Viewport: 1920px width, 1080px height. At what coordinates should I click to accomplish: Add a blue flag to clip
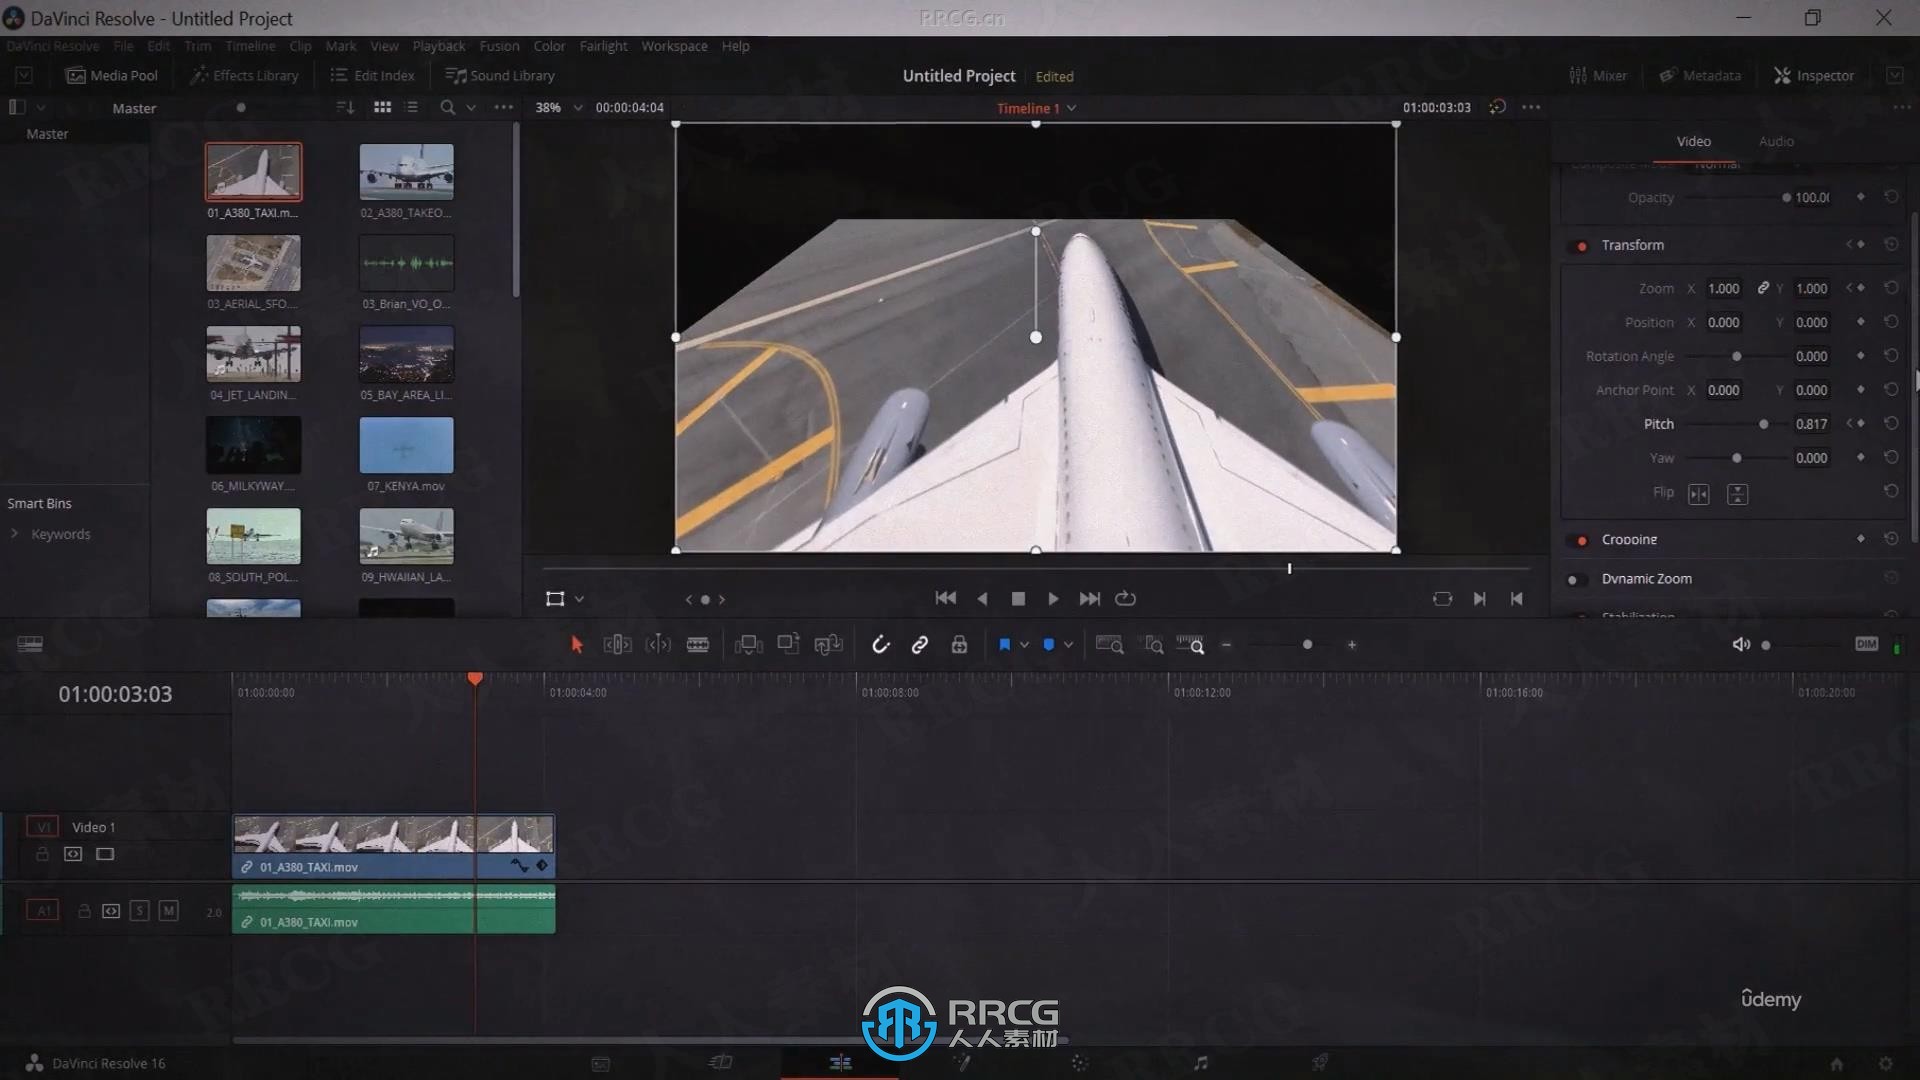[1004, 645]
